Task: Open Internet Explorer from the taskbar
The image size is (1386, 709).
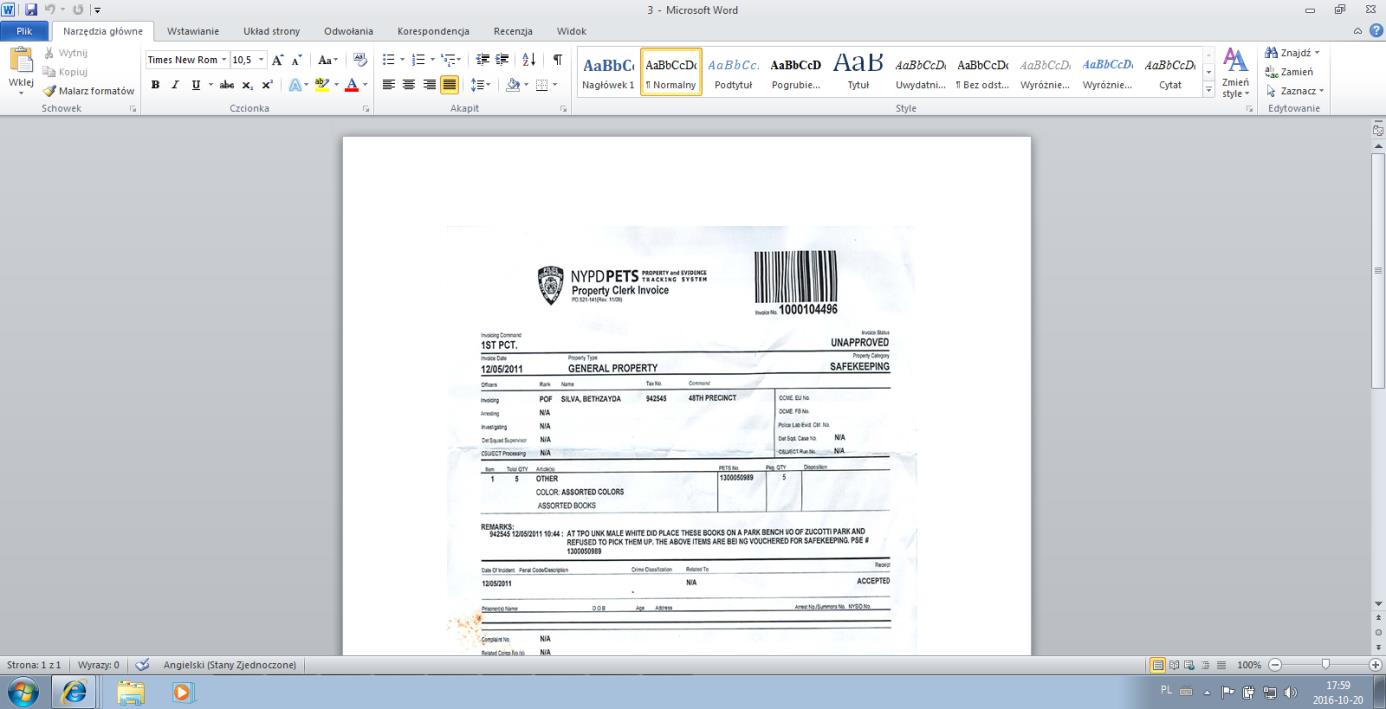Action: (75, 691)
